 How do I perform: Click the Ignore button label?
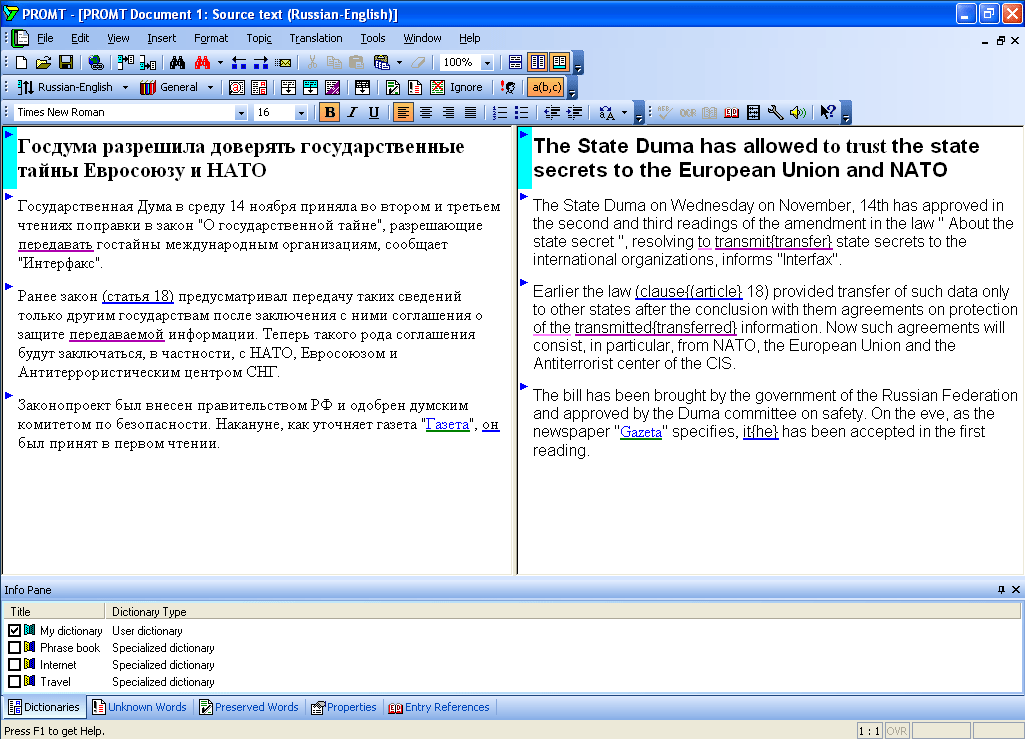(466, 88)
